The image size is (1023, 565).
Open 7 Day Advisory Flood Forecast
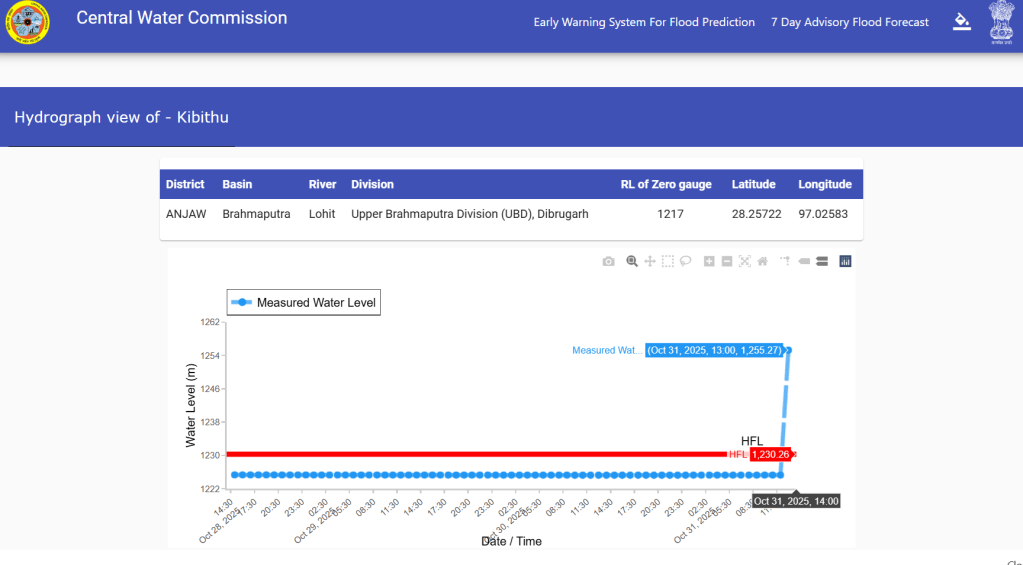click(x=849, y=22)
